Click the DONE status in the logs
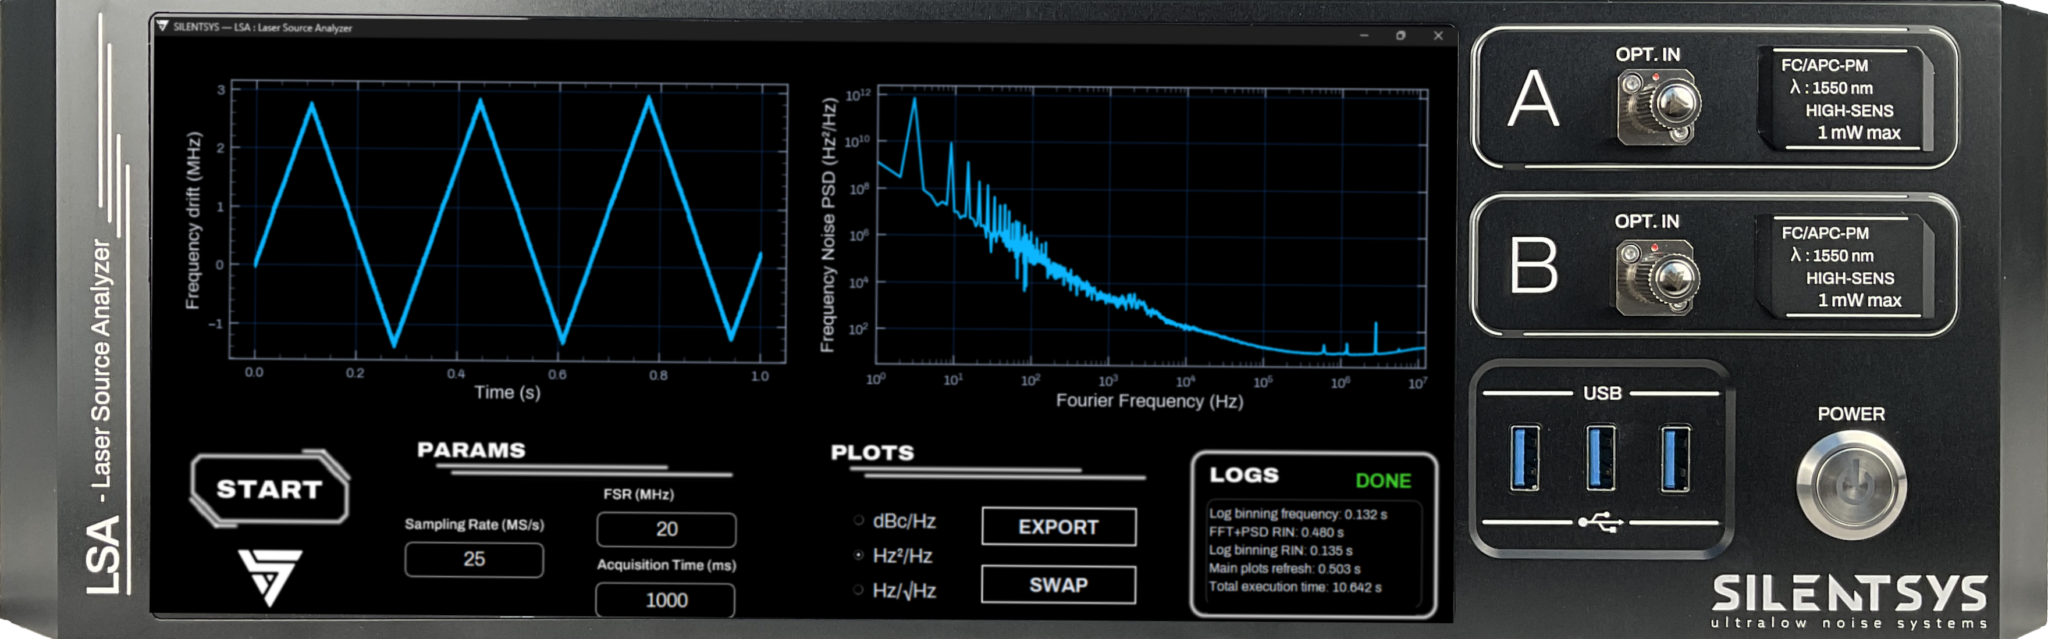The height and width of the screenshot is (639, 2048). tap(1383, 481)
